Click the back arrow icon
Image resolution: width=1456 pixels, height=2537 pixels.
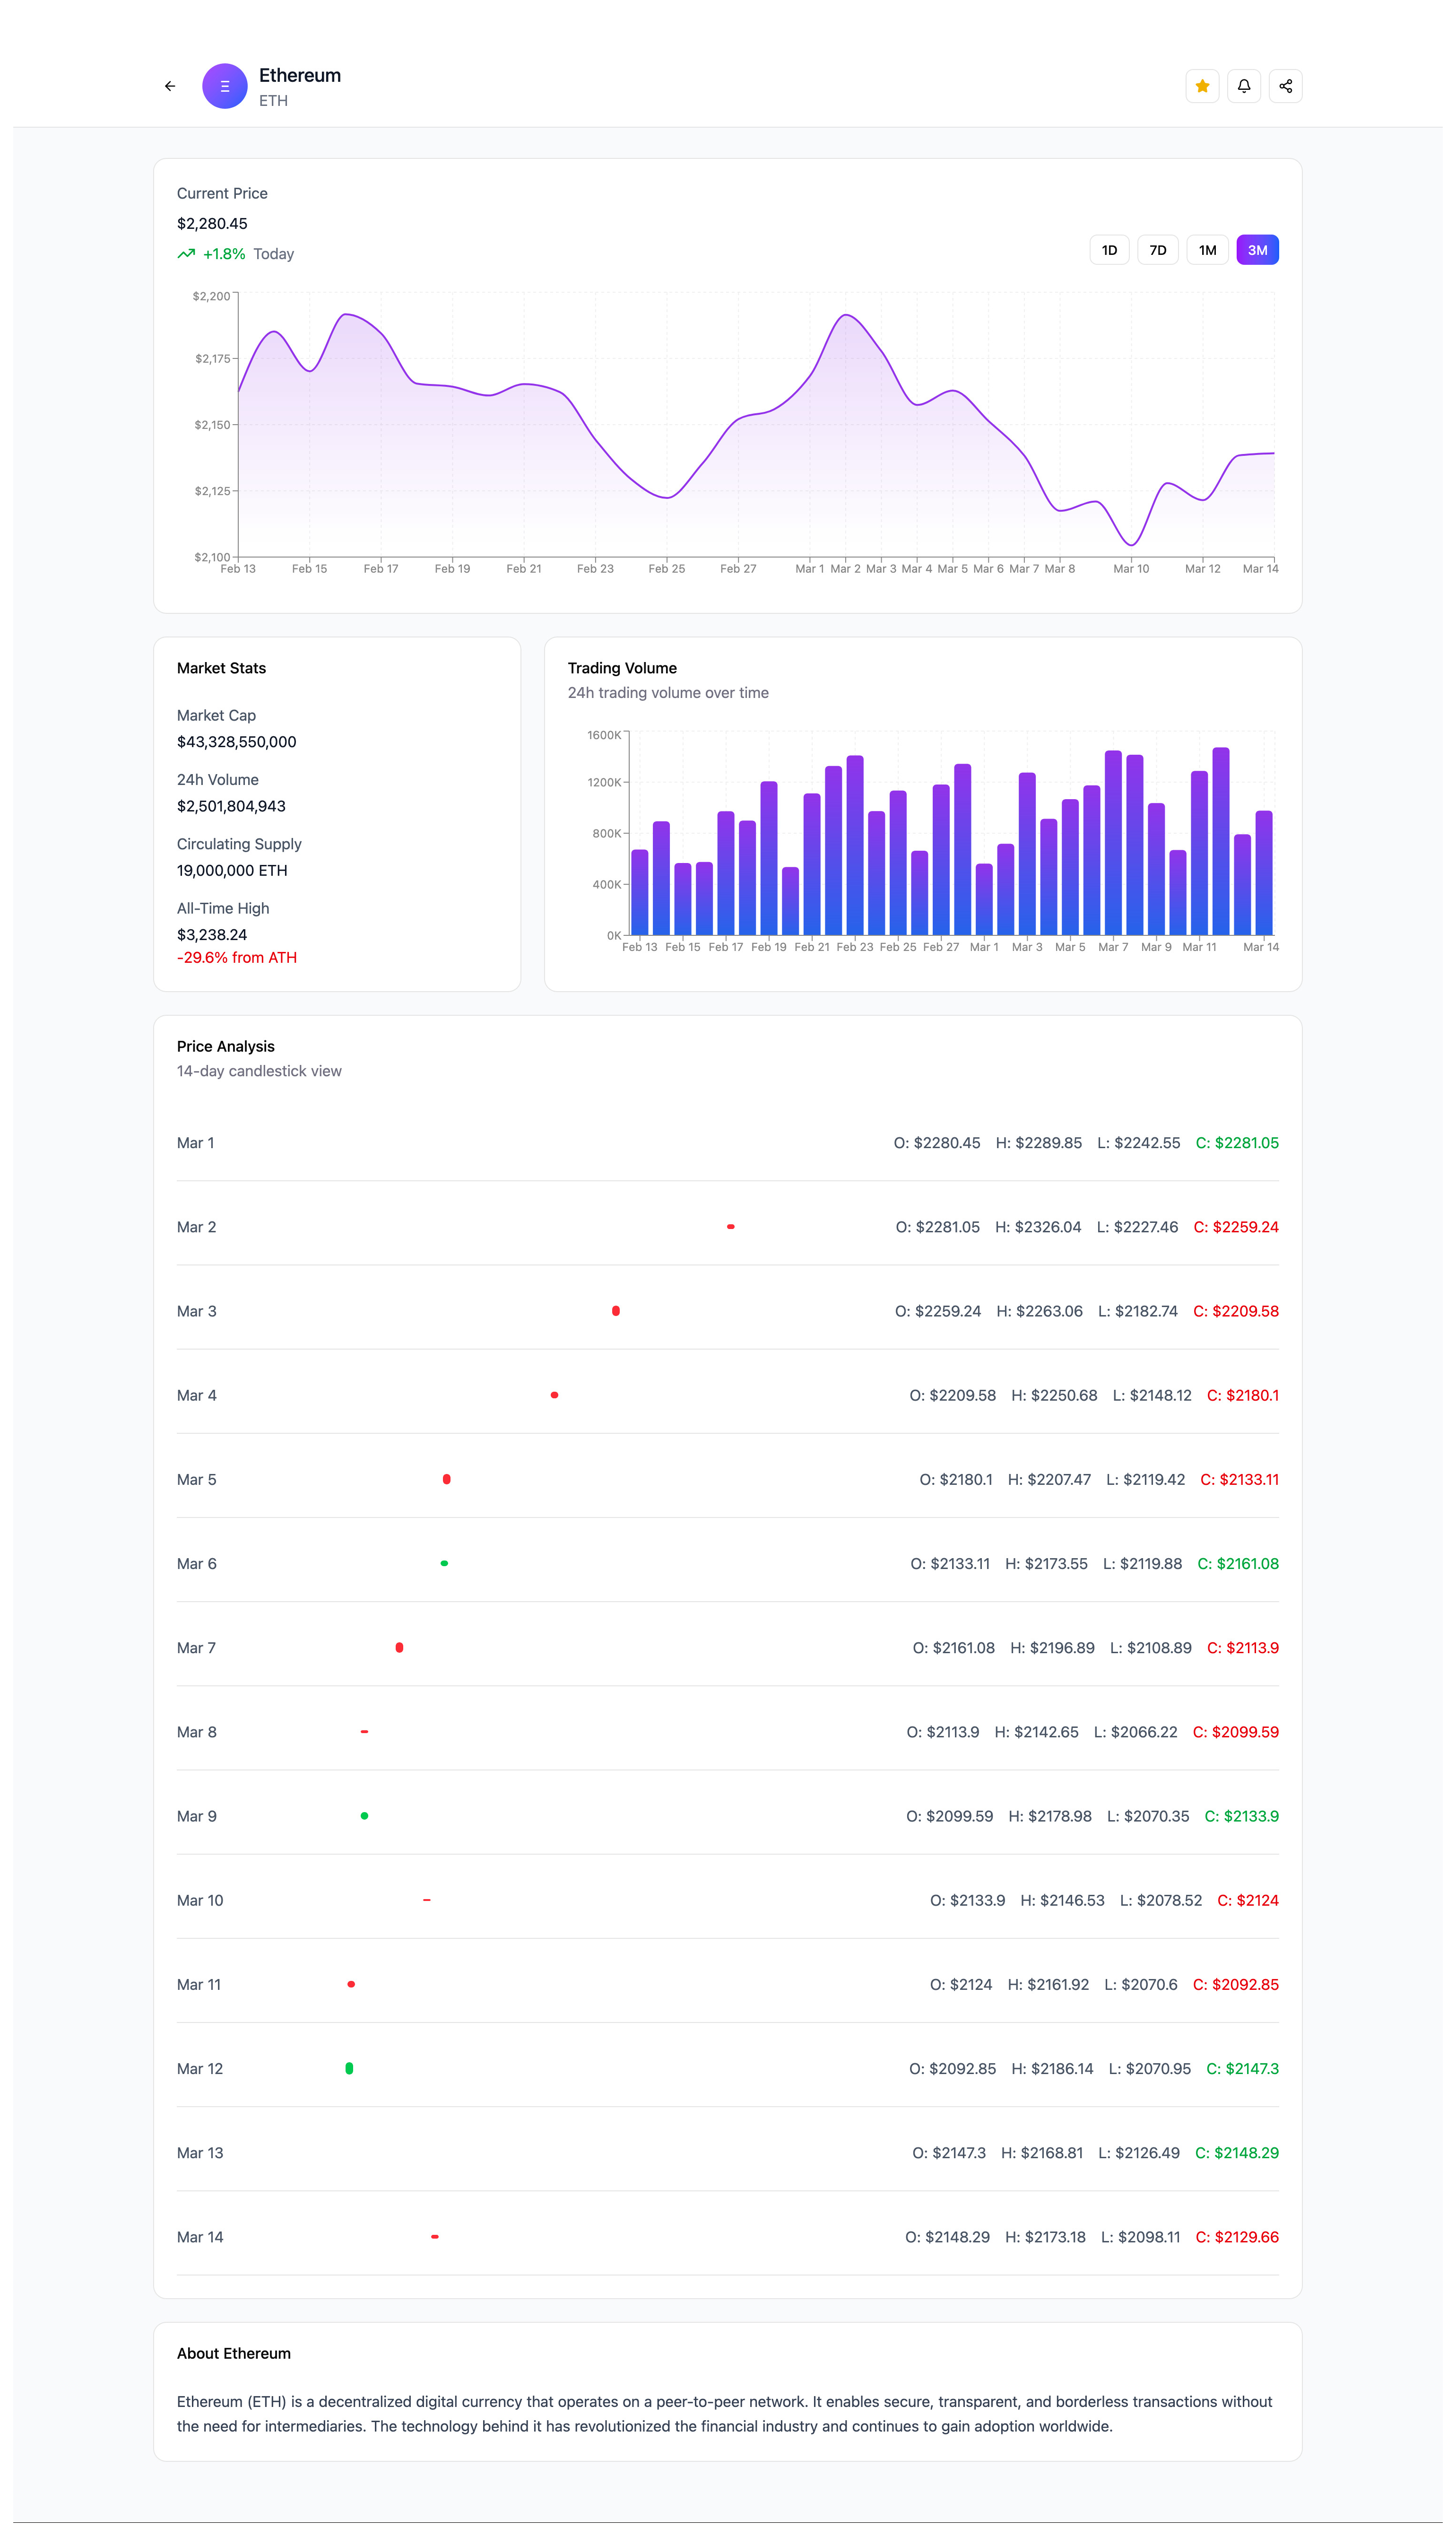(170, 86)
